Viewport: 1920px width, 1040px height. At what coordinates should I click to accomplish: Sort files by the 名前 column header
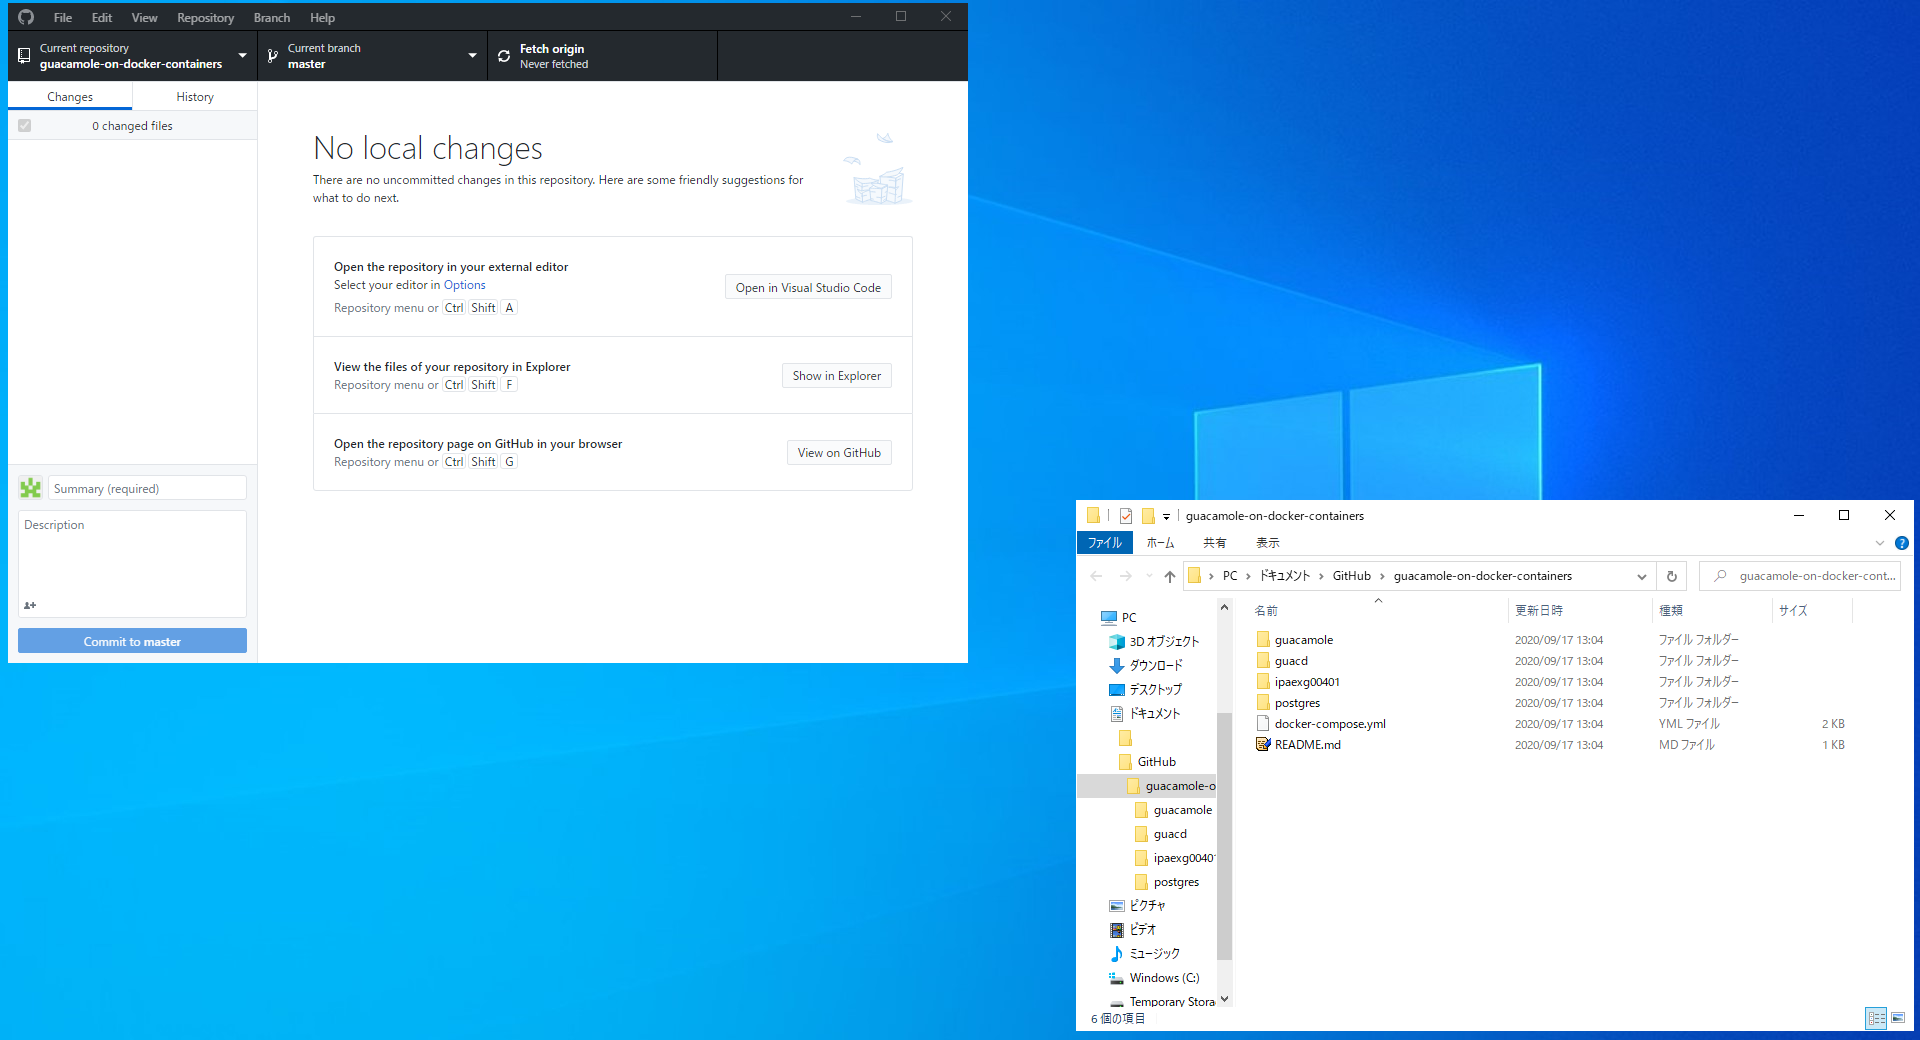coord(1379,610)
